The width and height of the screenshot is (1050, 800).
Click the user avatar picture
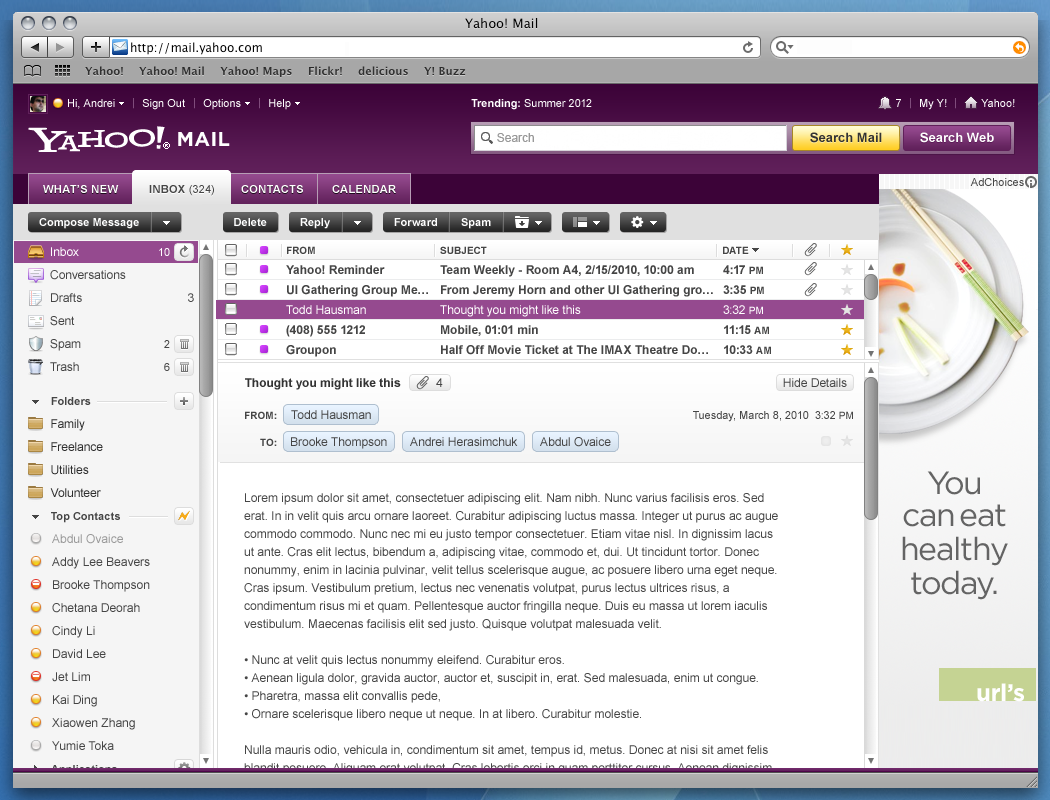coord(38,103)
